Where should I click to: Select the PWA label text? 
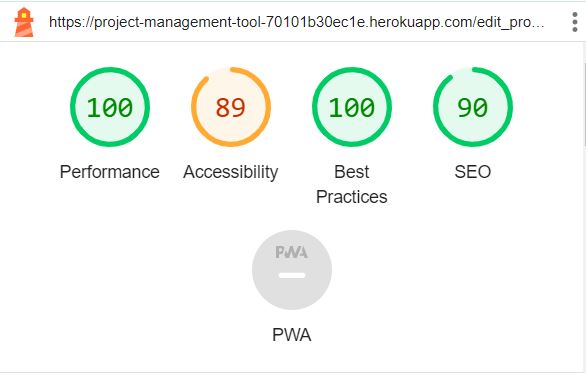[292, 335]
